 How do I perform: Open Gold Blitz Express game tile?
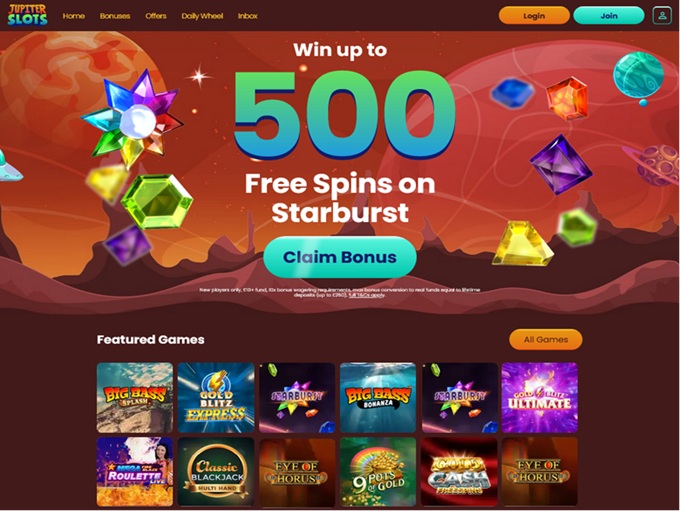coord(216,398)
